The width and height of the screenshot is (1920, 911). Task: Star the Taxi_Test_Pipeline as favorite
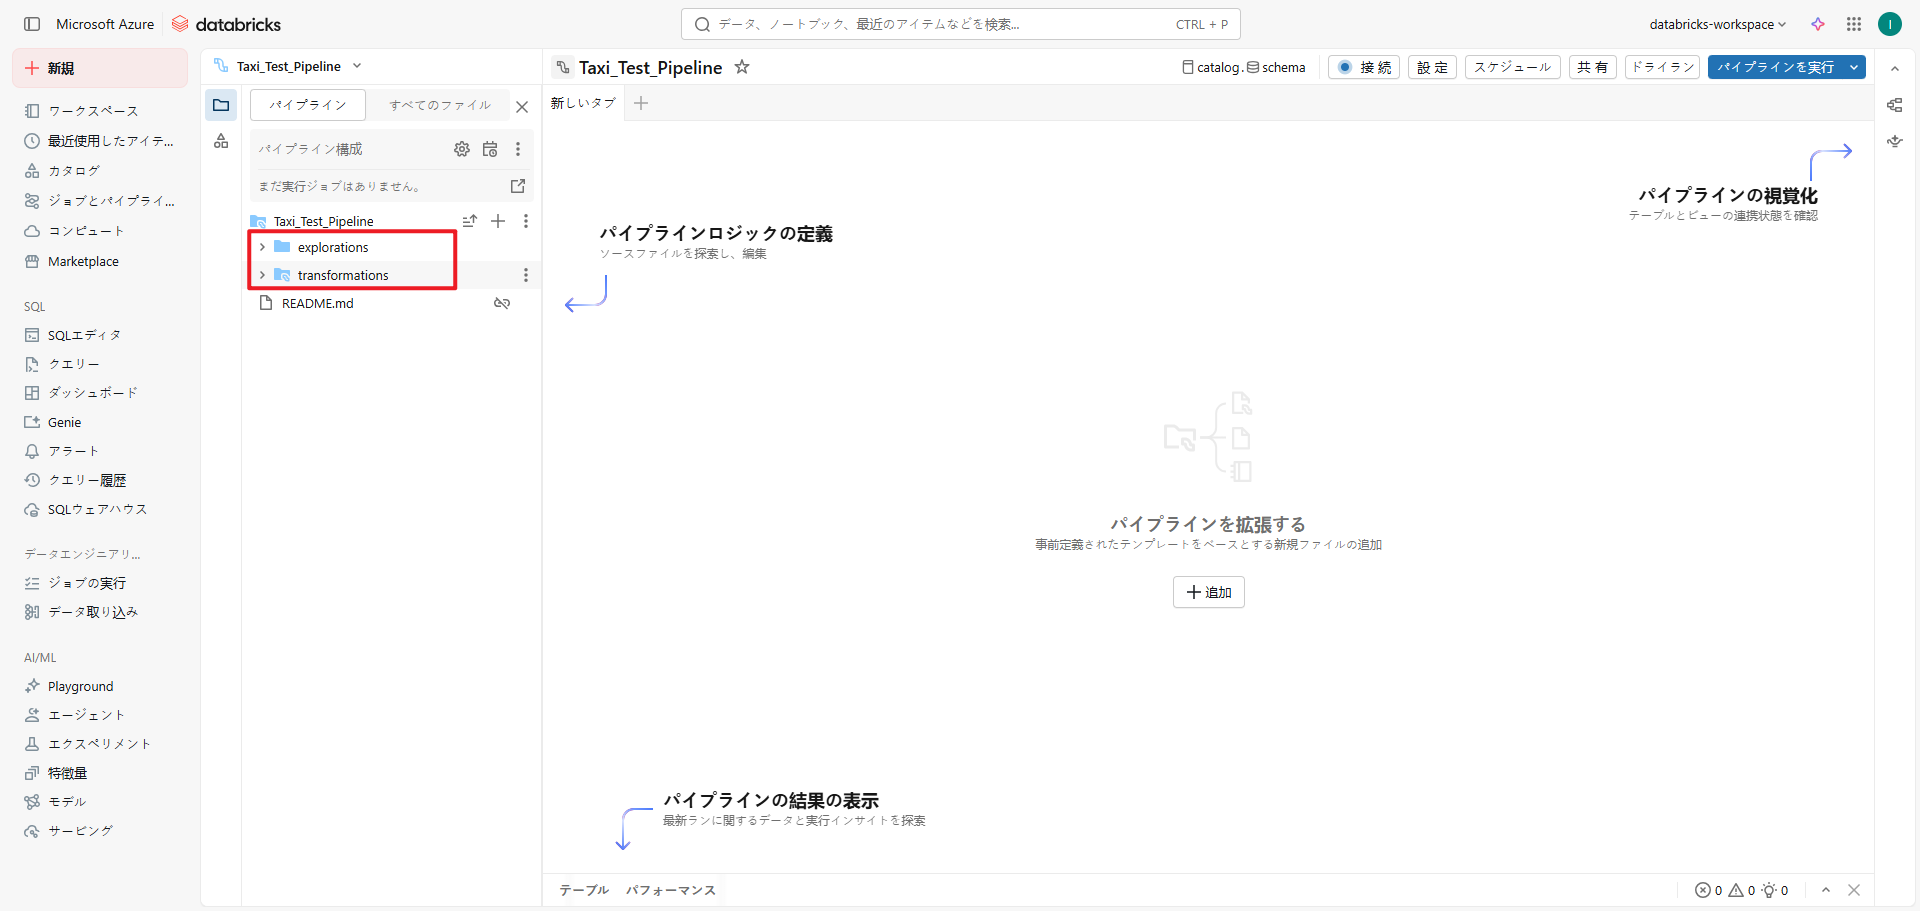pyautogui.click(x=742, y=67)
